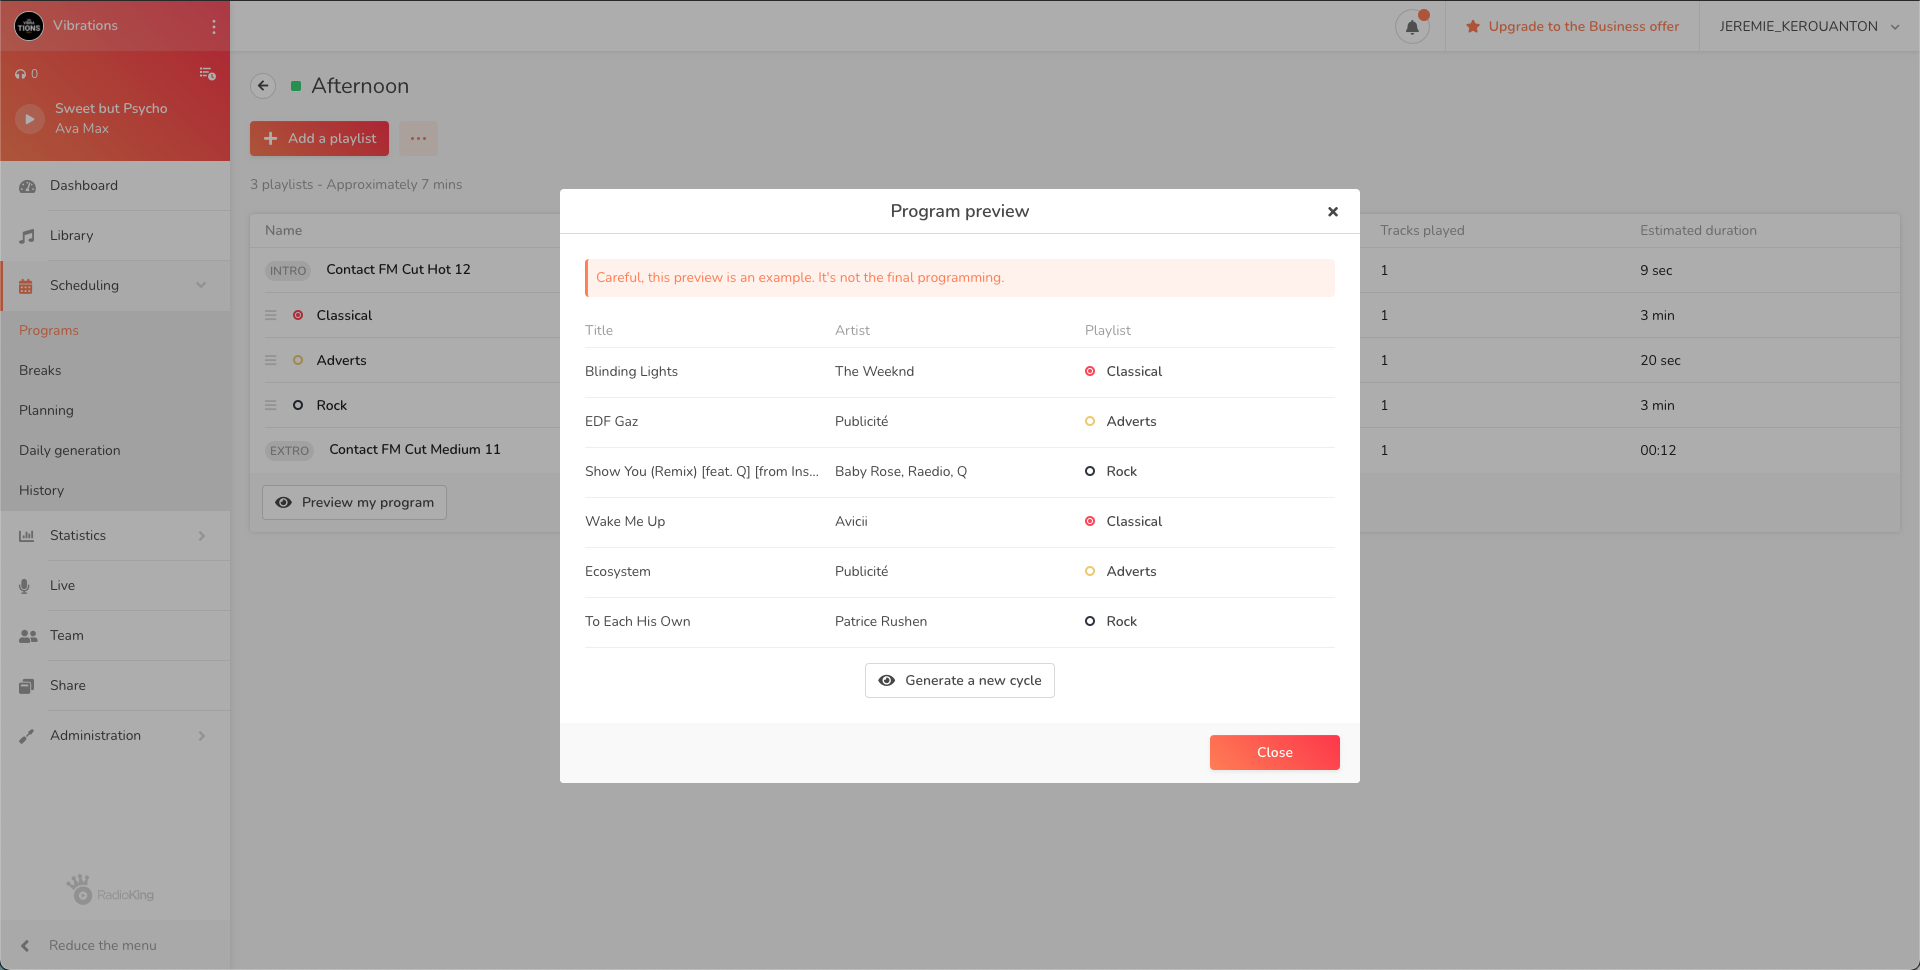The width and height of the screenshot is (1920, 970).
Task: Collapse the Scheduling section chevron
Action: click(201, 285)
